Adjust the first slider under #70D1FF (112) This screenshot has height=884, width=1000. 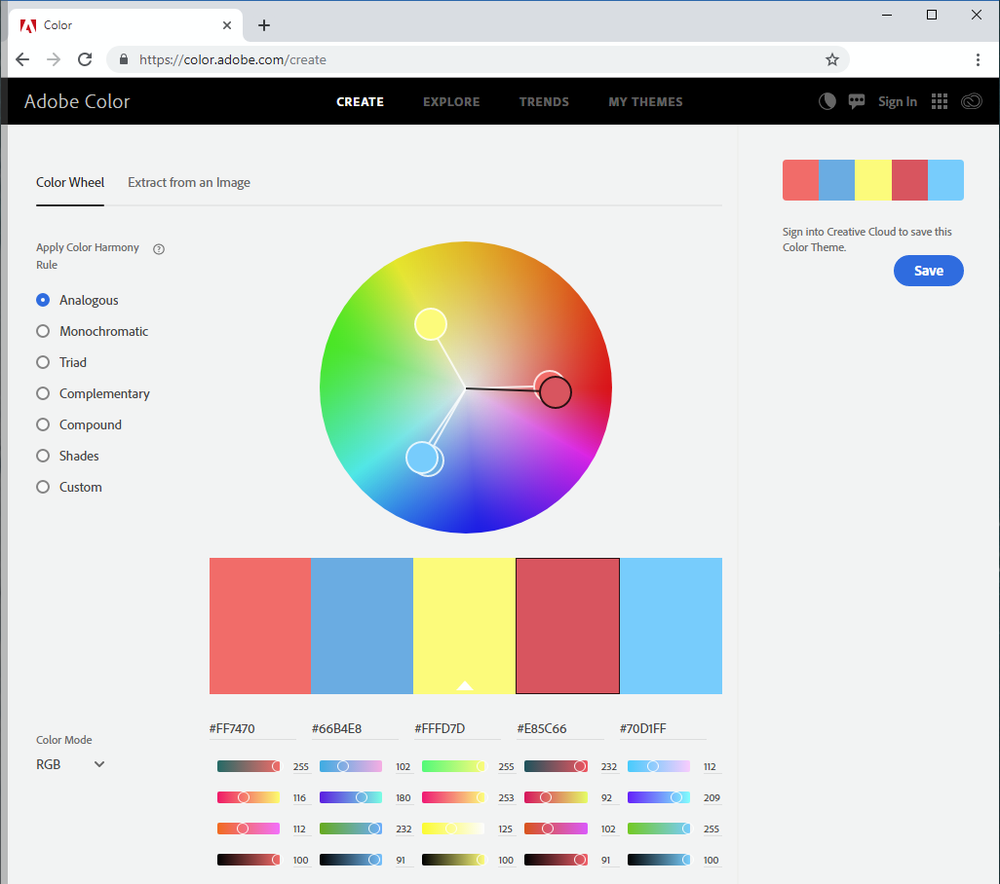[x=659, y=766]
